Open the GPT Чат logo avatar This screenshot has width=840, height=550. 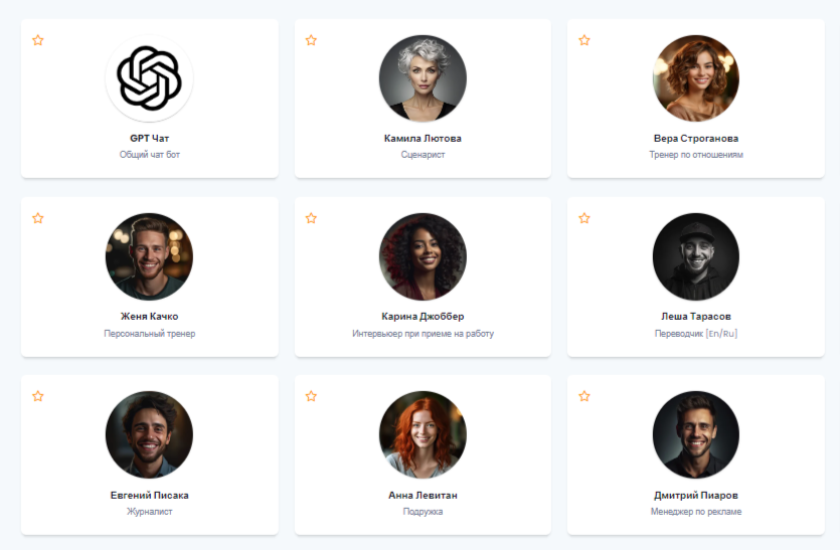pyautogui.click(x=149, y=79)
